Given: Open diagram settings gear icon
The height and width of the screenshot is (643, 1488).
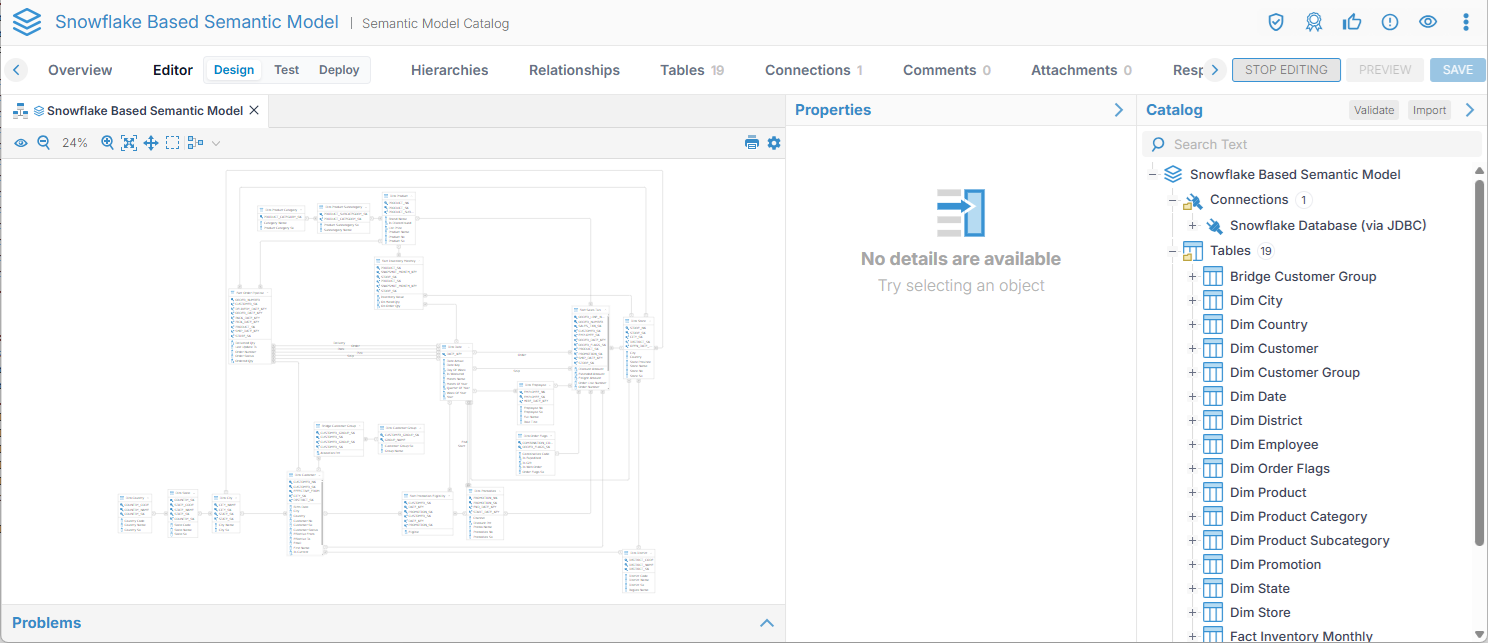Looking at the screenshot, I should click(x=774, y=143).
